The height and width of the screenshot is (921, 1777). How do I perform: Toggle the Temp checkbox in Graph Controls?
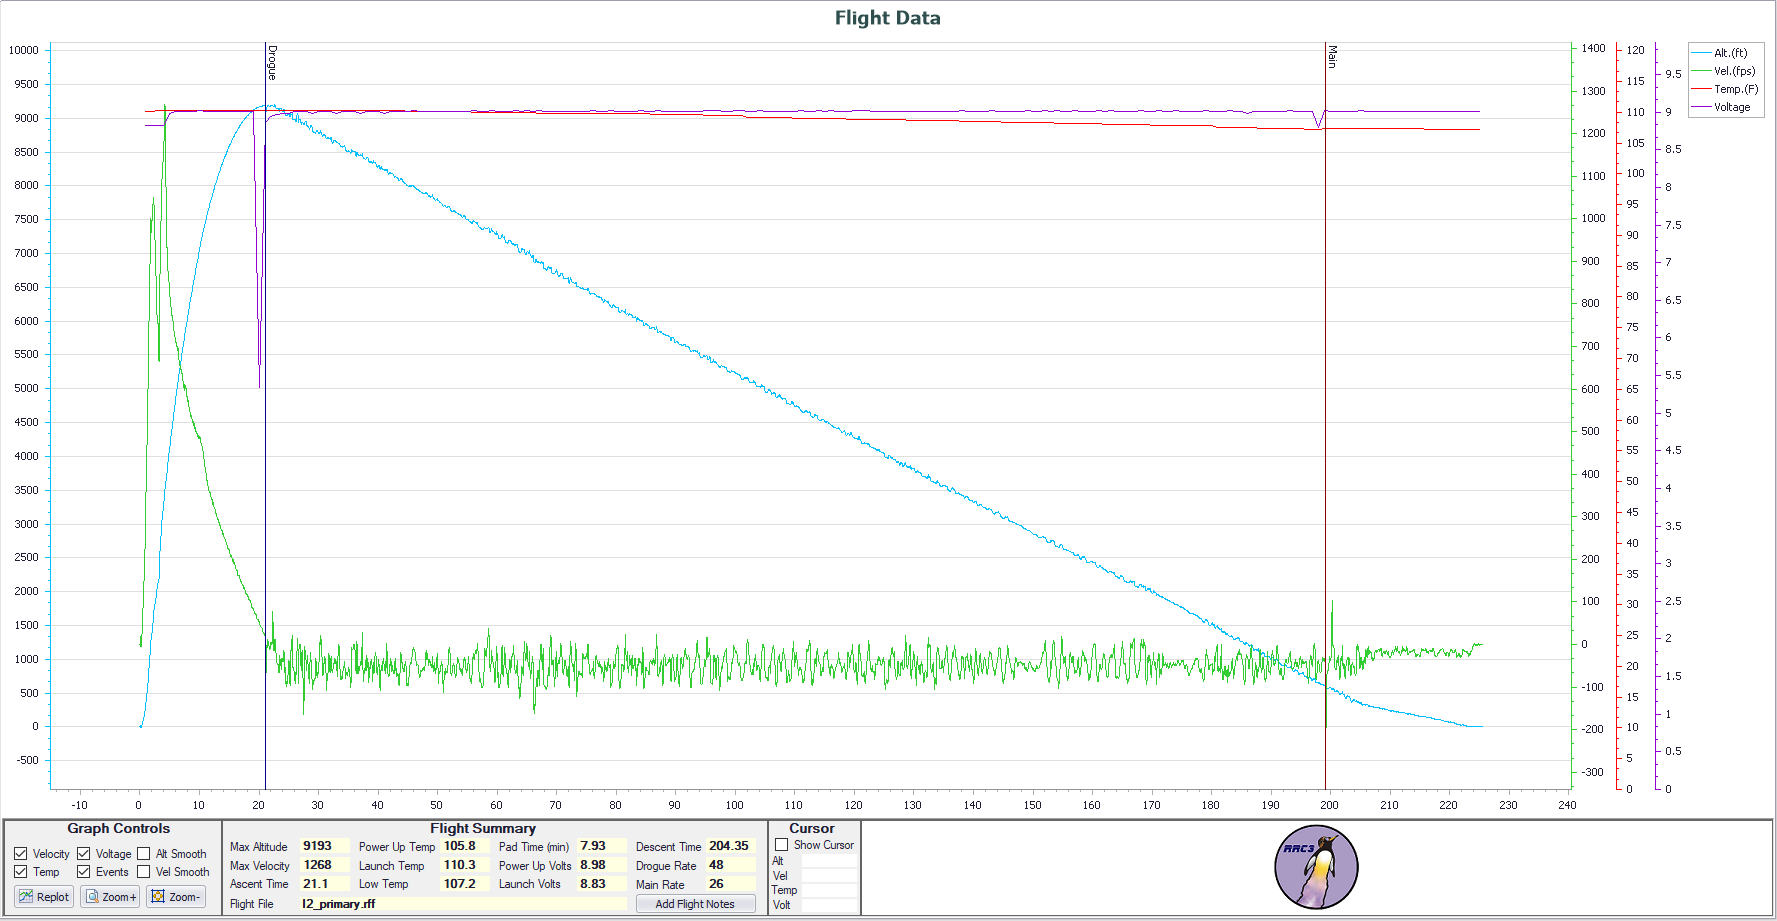tap(21, 872)
